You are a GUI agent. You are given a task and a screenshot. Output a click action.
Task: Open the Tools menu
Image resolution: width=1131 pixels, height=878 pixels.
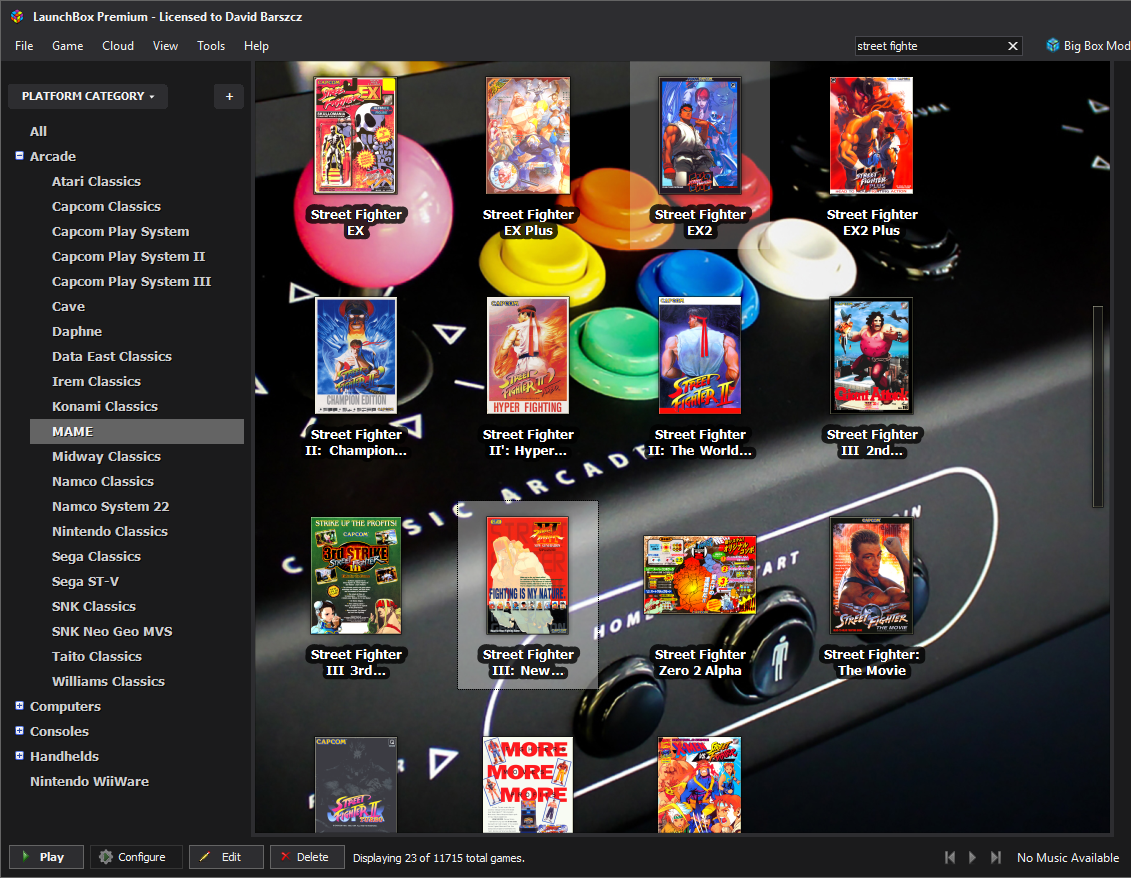[211, 46]
